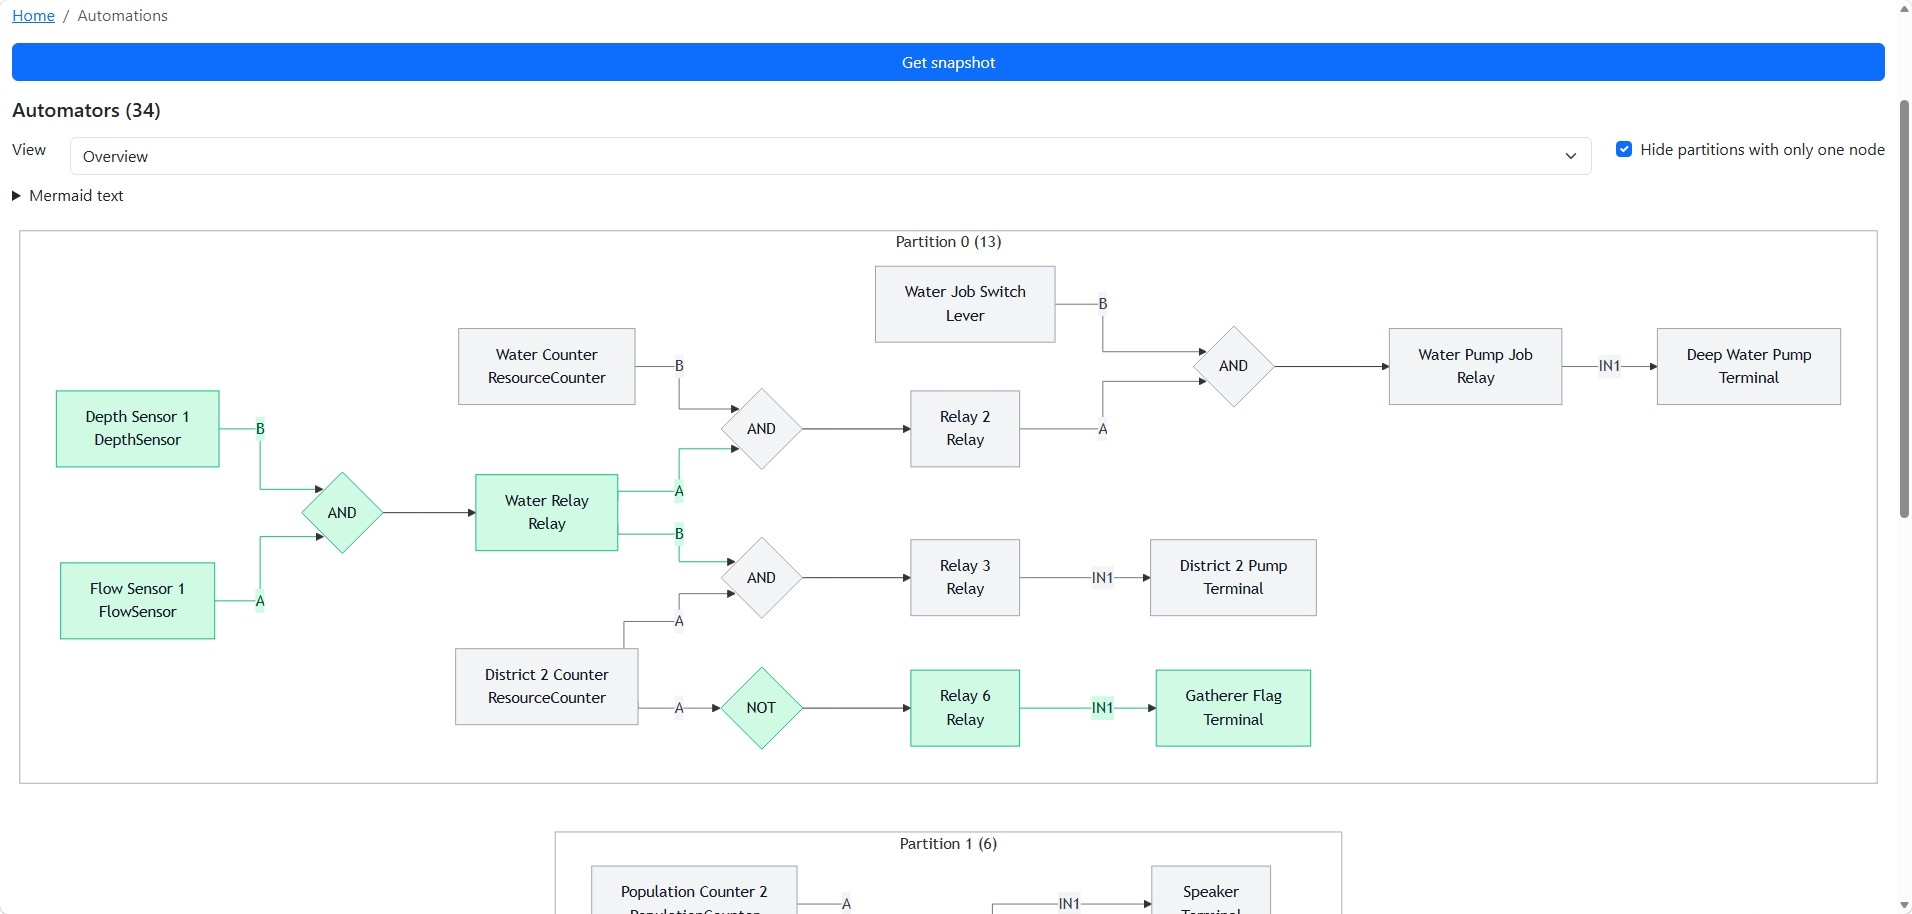Open the View dropdown showing Overview
Image resolution: width=1912 pixels, height=914 pixels.
click(x=830, y=156)
